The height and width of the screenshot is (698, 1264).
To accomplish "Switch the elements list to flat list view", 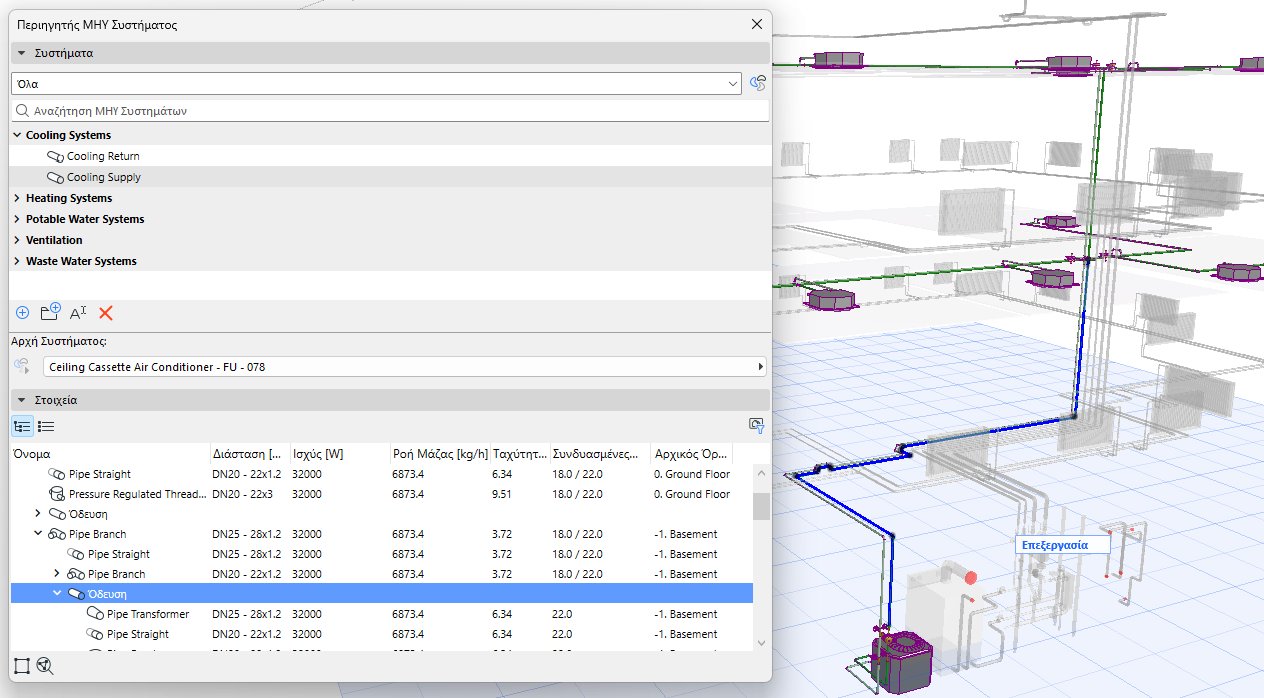I will tap(46, 426).
